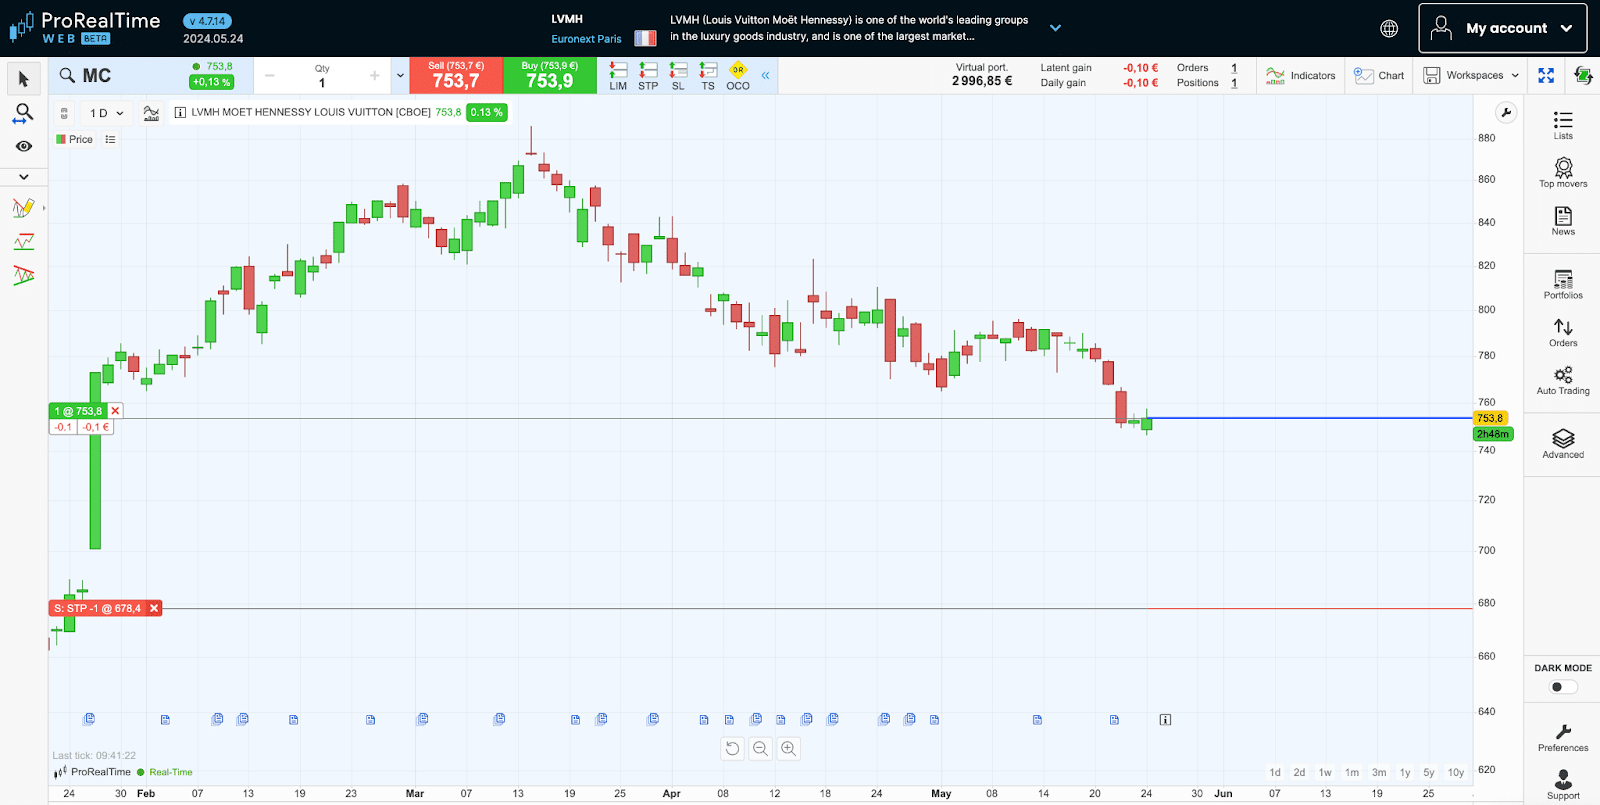Screen dimensions: 1600x805
Task: Click the chart link group icon
Action: tap(64, 113)
